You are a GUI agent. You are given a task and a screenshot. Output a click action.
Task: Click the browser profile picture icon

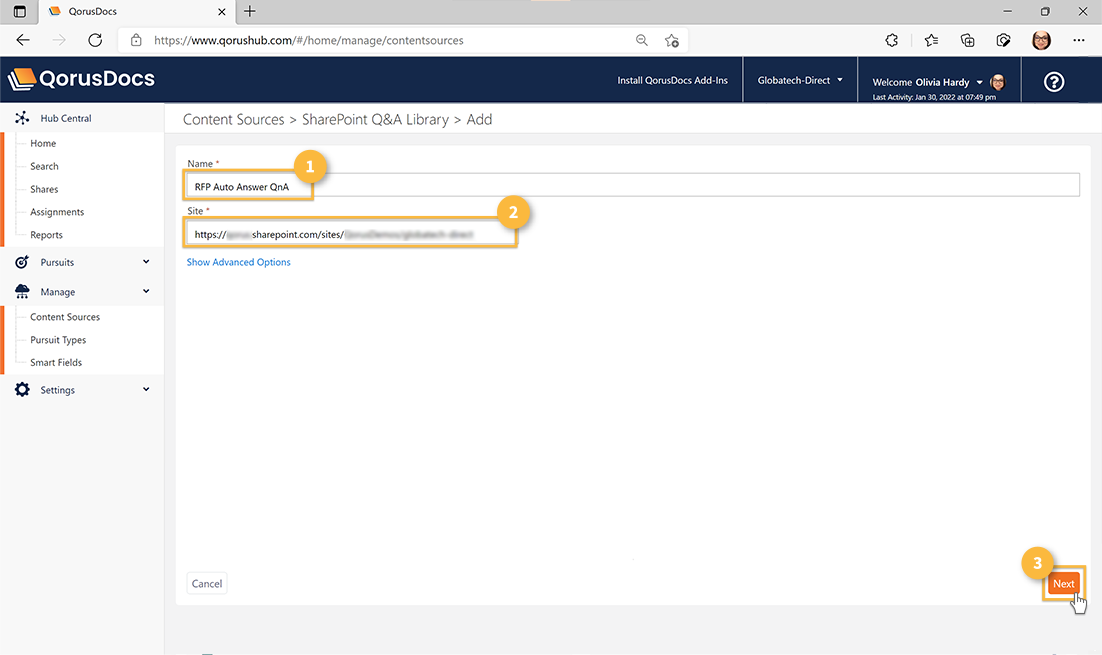pyautogui.click(x=1042, y=40)
